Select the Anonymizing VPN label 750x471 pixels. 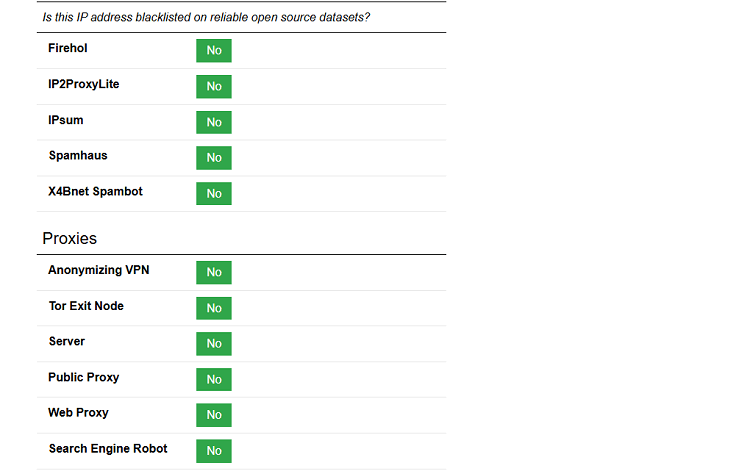click(99, 270)
